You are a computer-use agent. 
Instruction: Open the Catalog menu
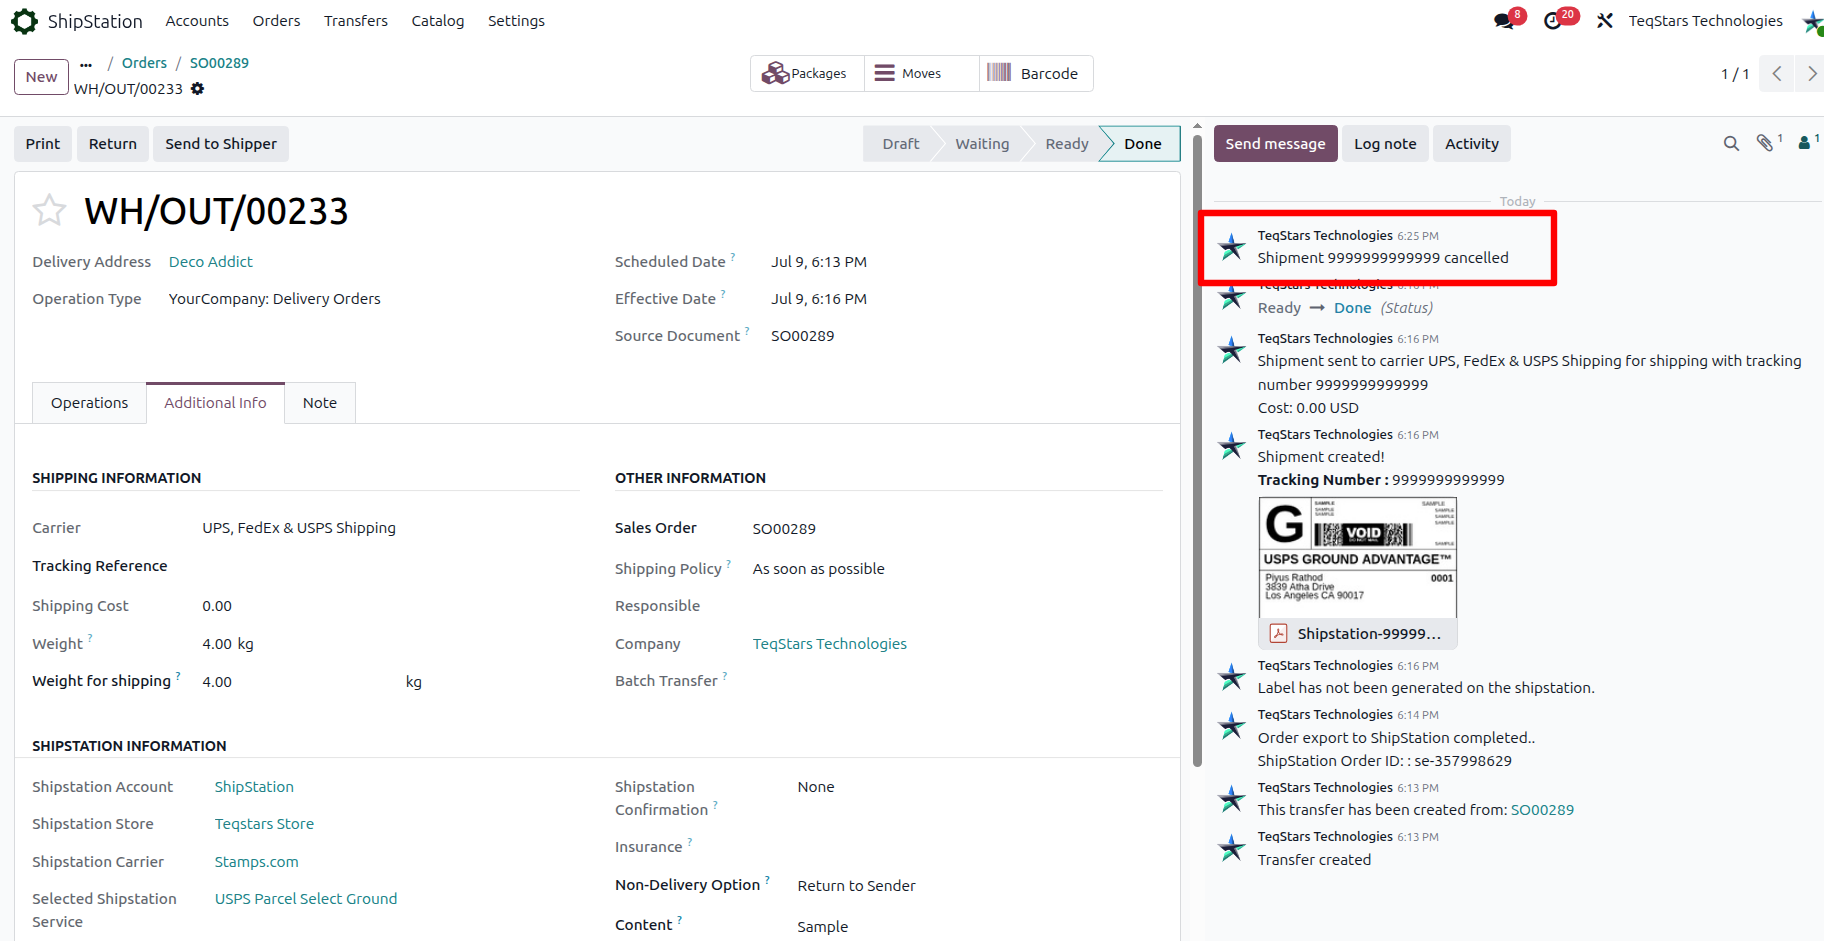point(438,21)
